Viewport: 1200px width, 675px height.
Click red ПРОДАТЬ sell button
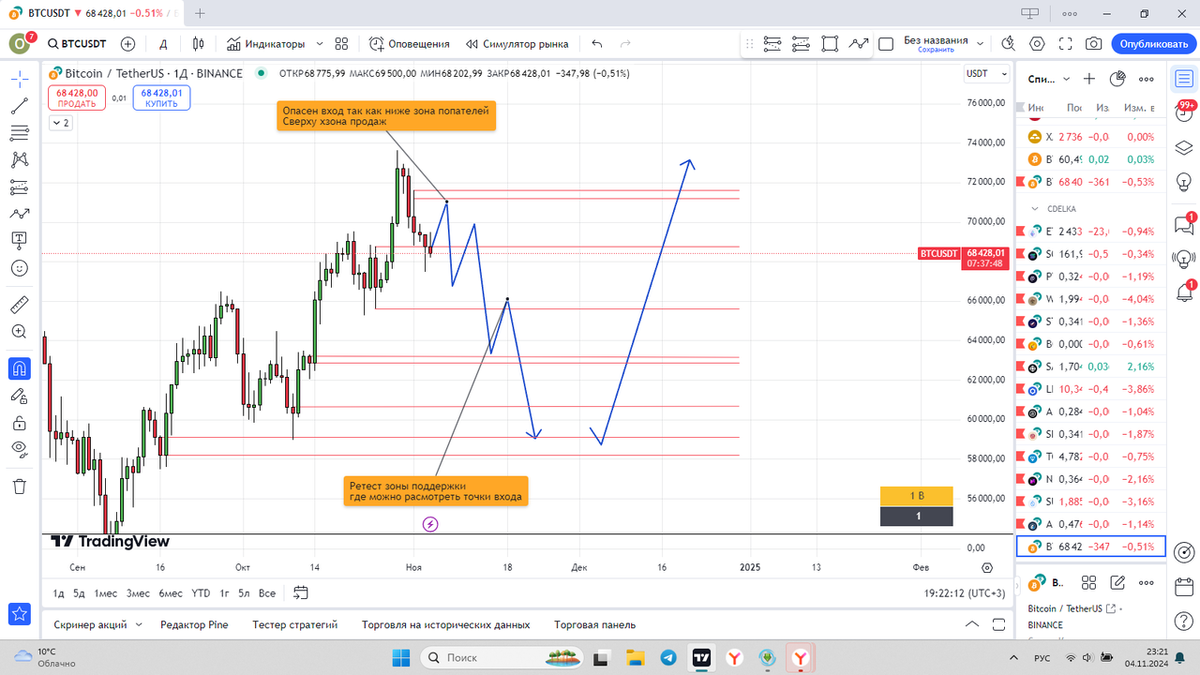(77, 98)
